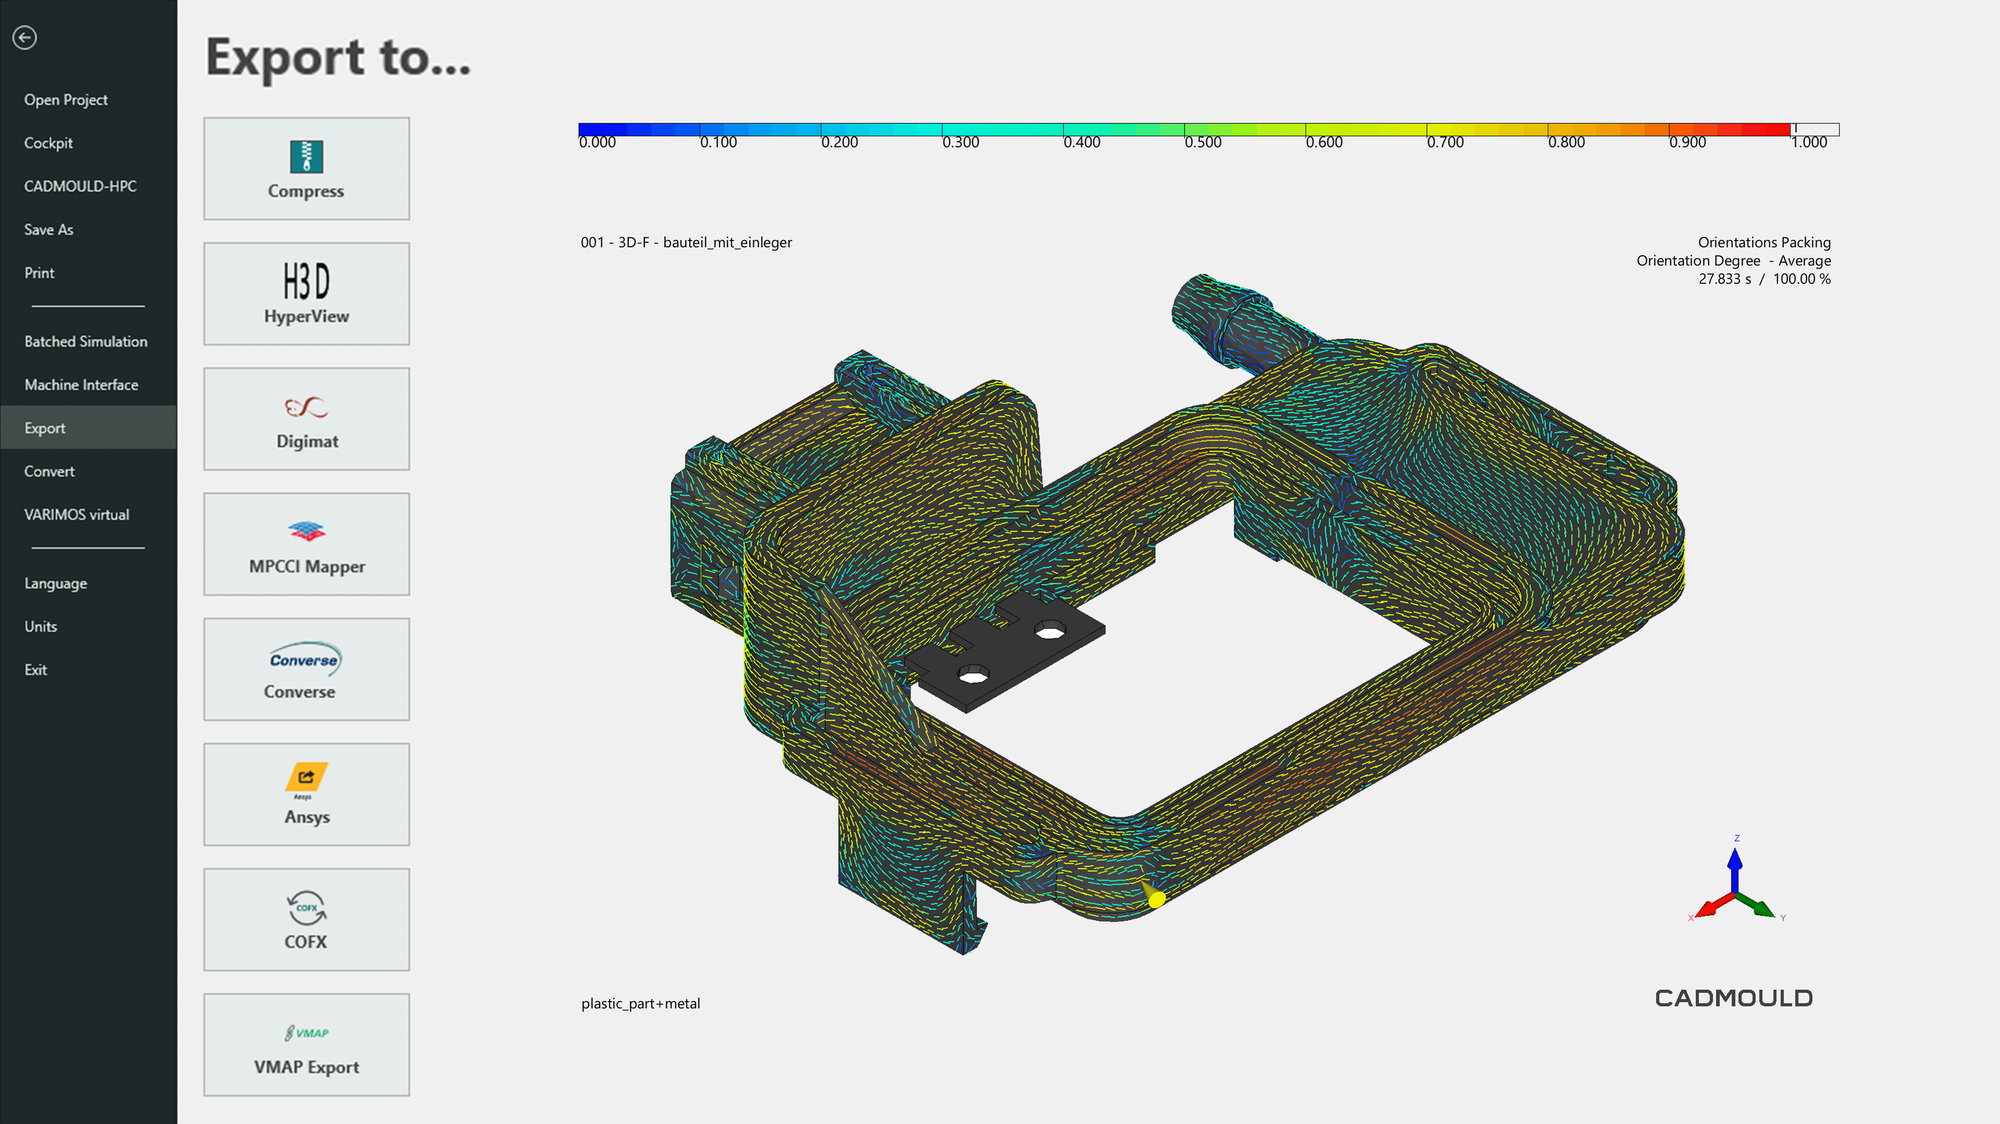The image size is (2000, 1124).
Task: Open VARIMOS virtual option
Action: point(77,515)
